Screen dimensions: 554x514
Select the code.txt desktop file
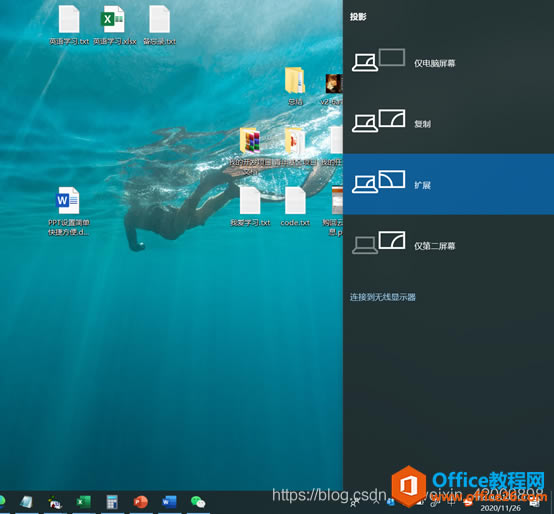[x=295, y=207]
